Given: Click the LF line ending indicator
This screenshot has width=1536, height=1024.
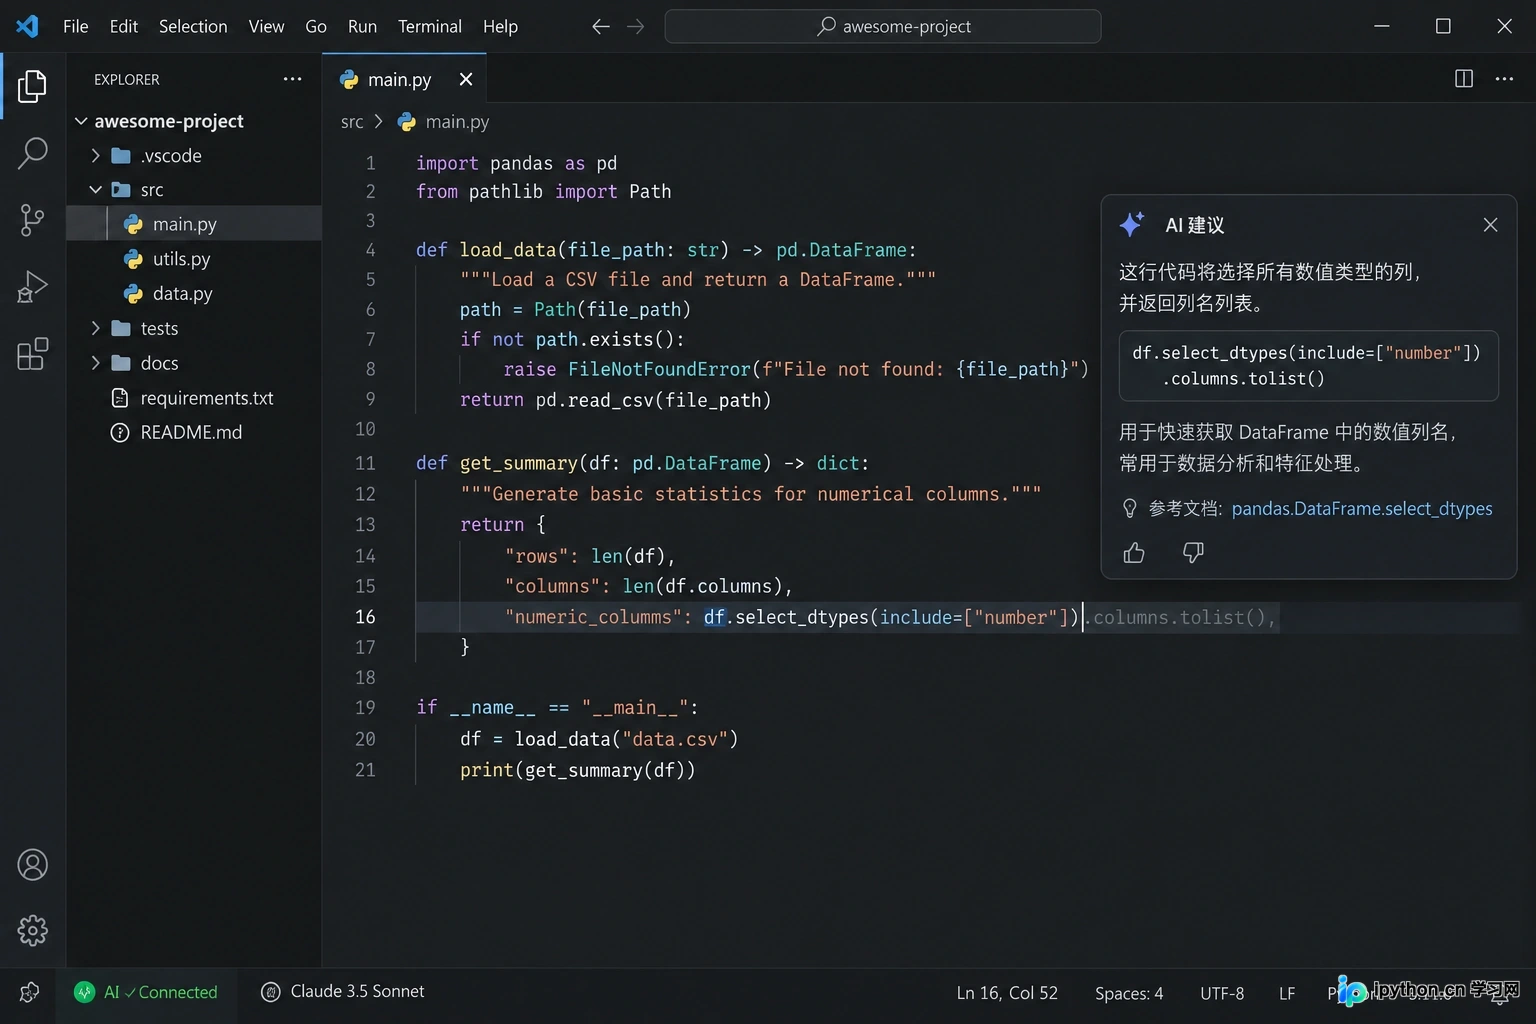Looking at the screenshot, I should coord(1287,993).
